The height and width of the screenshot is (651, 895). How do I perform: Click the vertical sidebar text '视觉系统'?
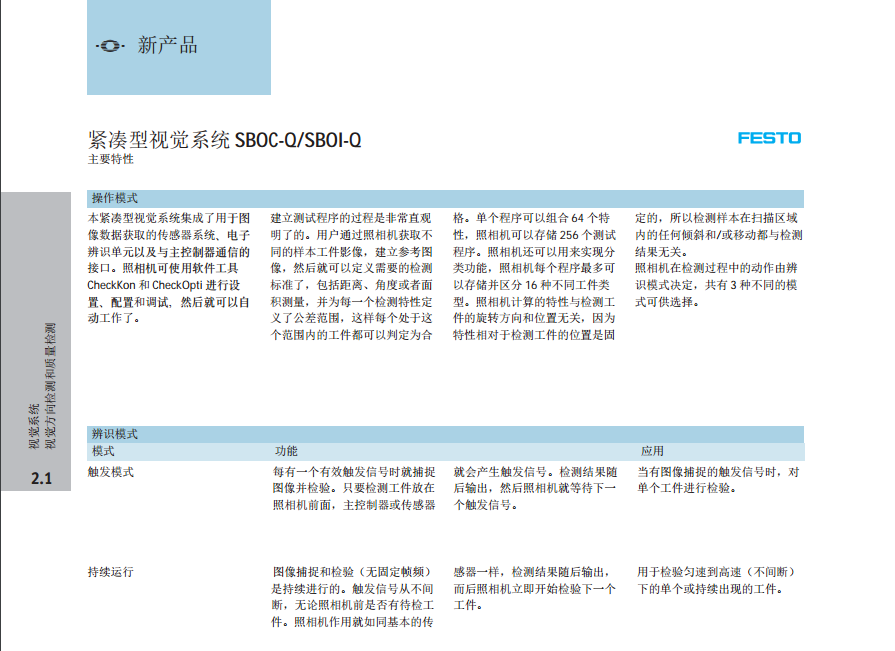[34, 426]
